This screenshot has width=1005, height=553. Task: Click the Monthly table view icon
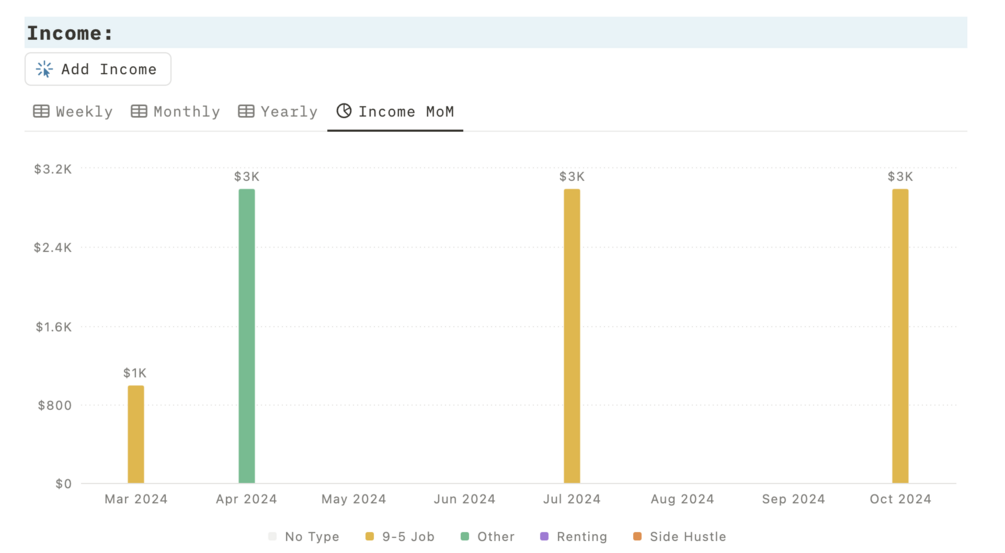click(x=139, y=111)
